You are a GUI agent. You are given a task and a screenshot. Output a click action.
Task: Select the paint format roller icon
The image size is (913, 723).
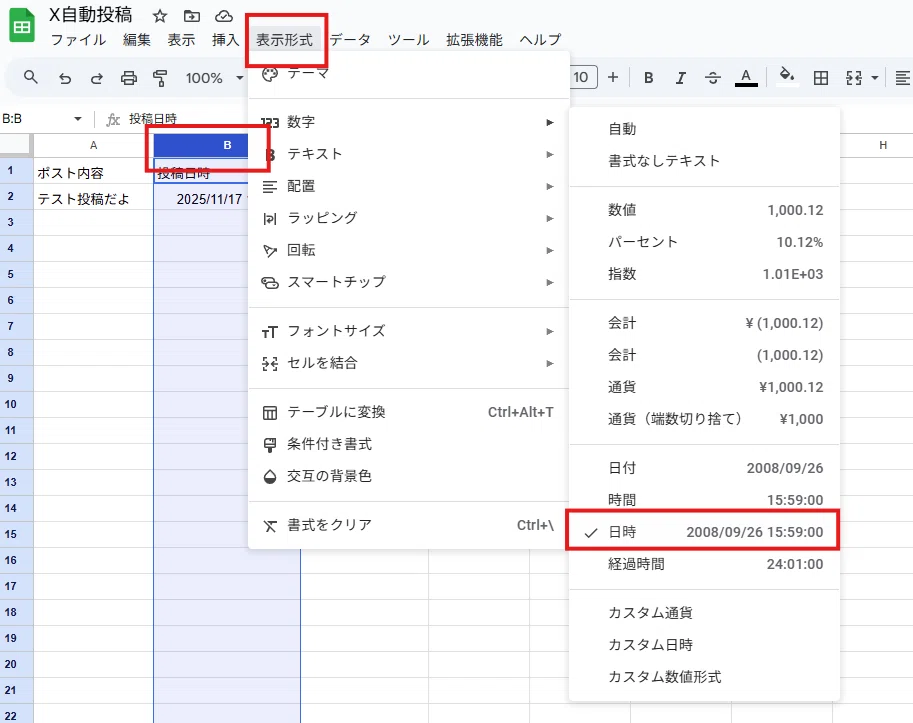point(160,78)
